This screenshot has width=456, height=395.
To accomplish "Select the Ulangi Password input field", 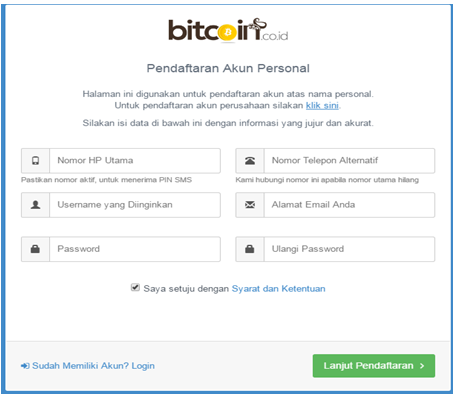I will 349,249.
